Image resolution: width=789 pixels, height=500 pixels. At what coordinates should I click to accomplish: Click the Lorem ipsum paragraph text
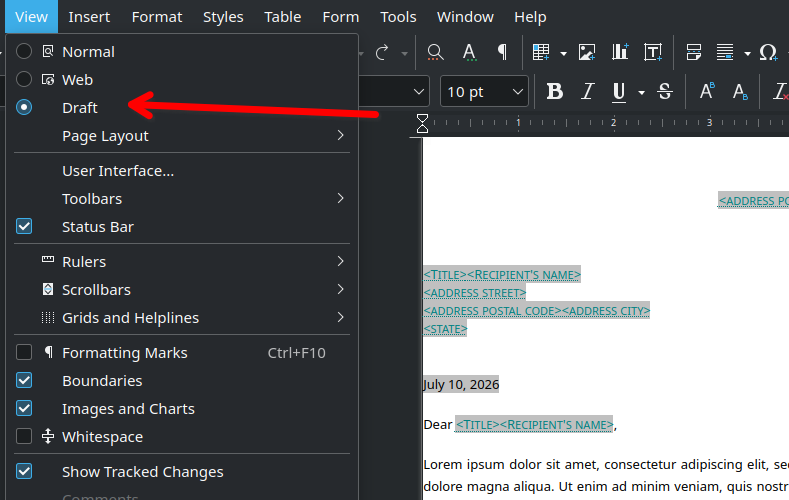[x=606, y=475]
